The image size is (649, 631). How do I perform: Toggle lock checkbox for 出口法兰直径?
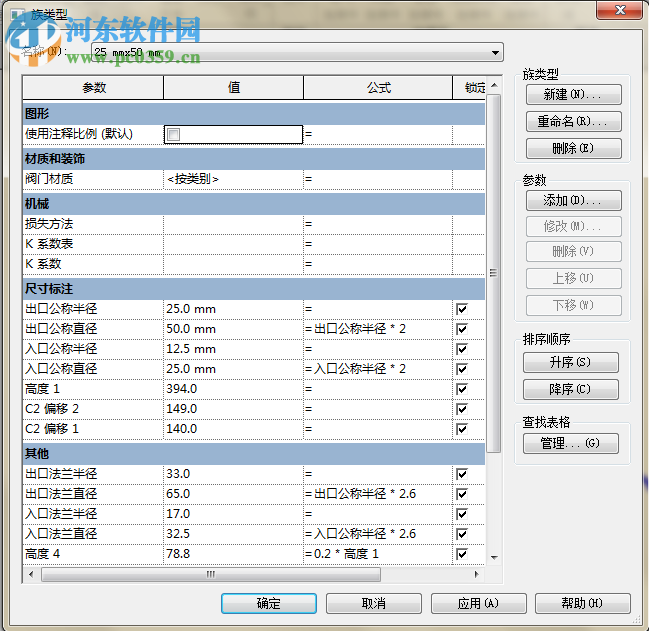(462, 494)
